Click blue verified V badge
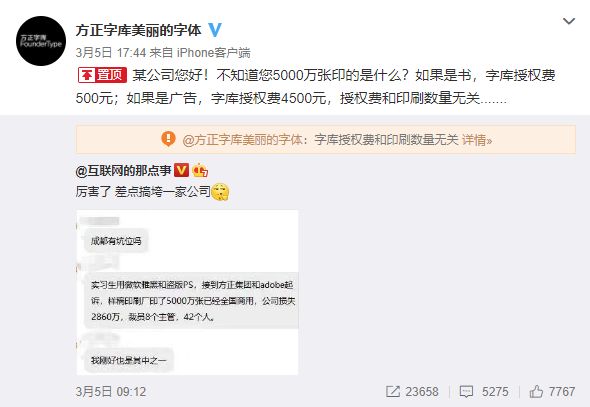The width and height of the screenshot is (590, 407). click(215, 30)
